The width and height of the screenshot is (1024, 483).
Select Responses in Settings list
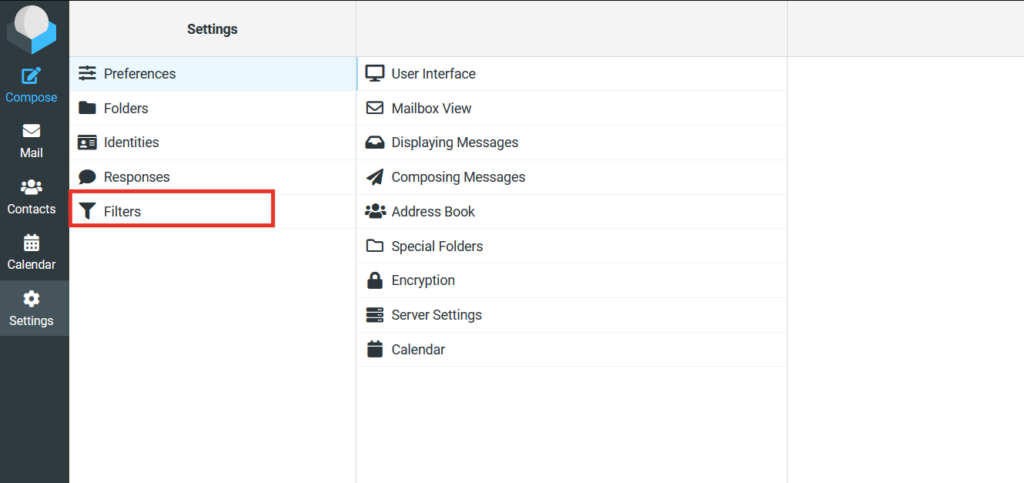tap(213, 177)
